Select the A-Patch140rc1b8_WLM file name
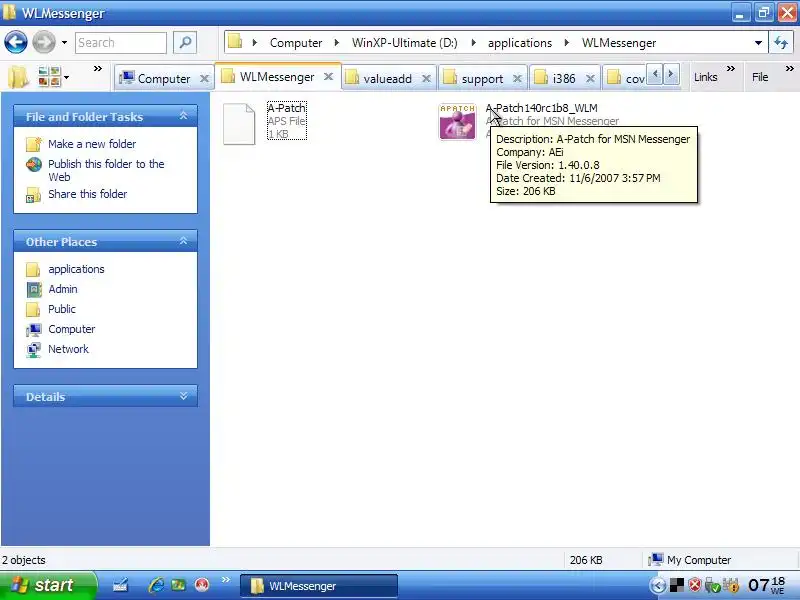The height and width of the screenshot is (600, 800). [541, 108]
